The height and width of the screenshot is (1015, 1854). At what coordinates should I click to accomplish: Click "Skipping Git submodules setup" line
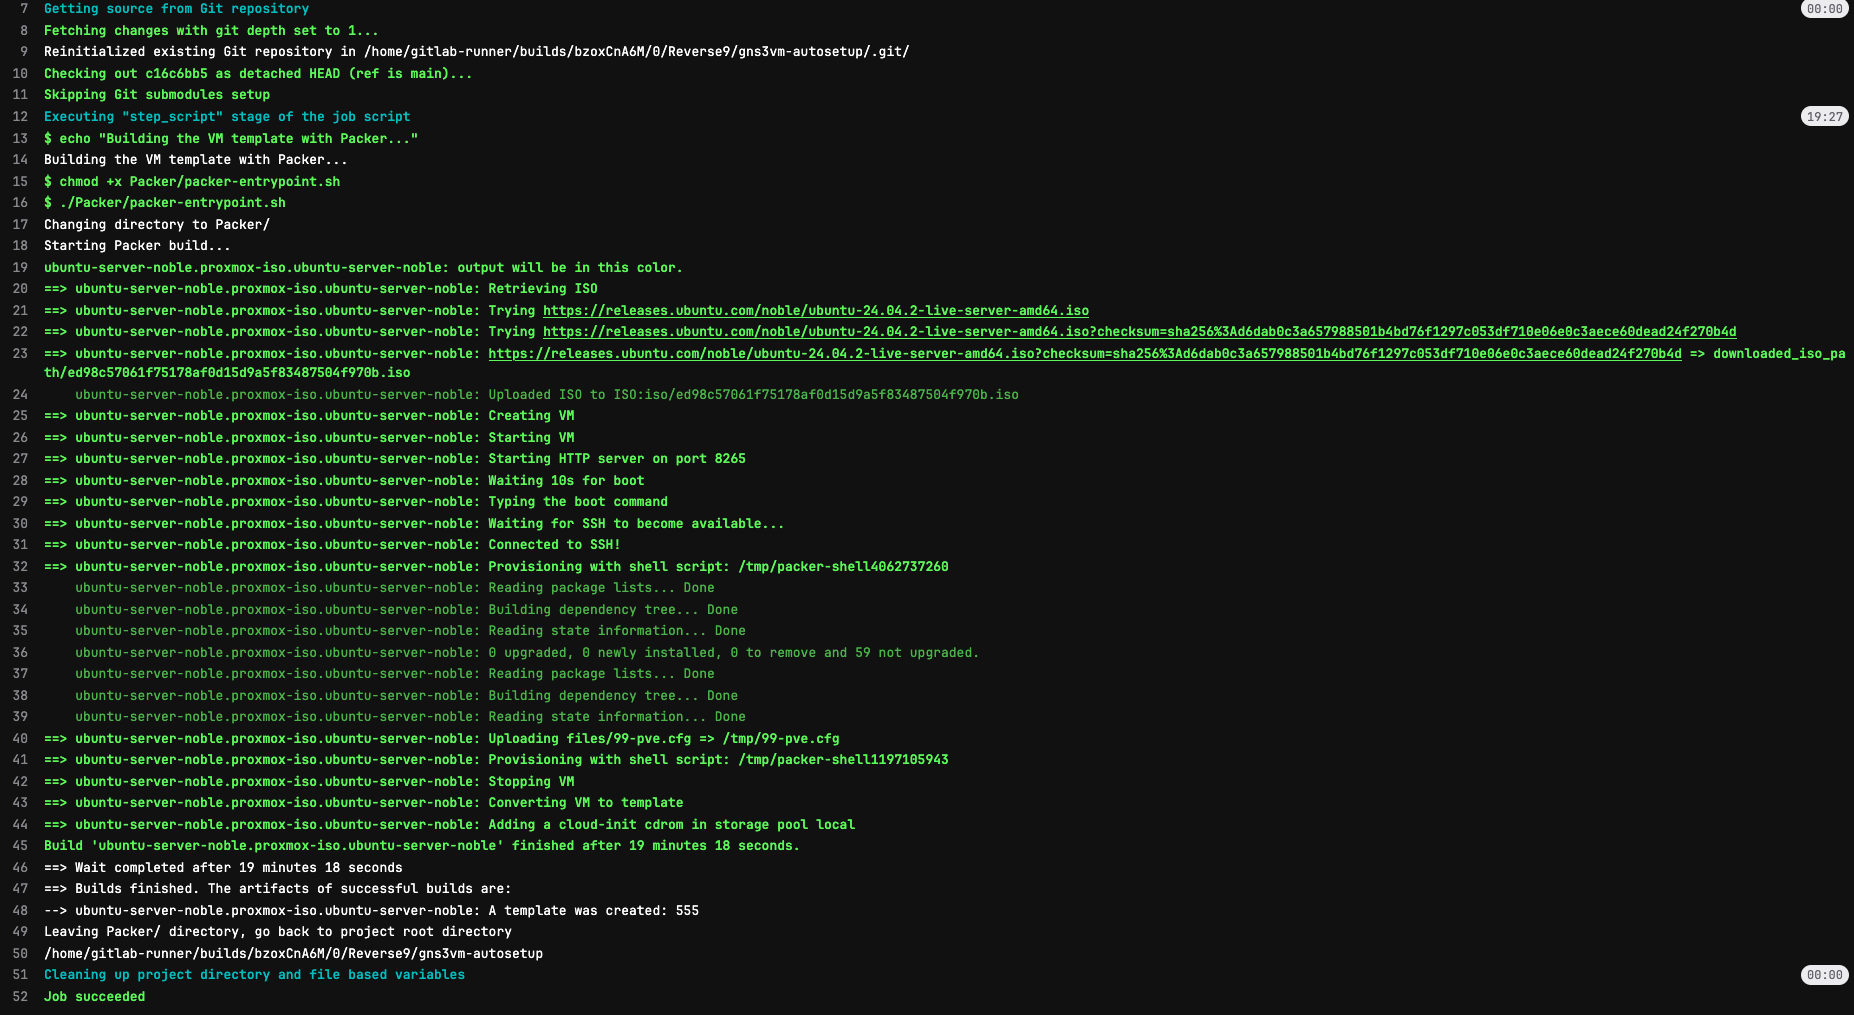(157, 95)
